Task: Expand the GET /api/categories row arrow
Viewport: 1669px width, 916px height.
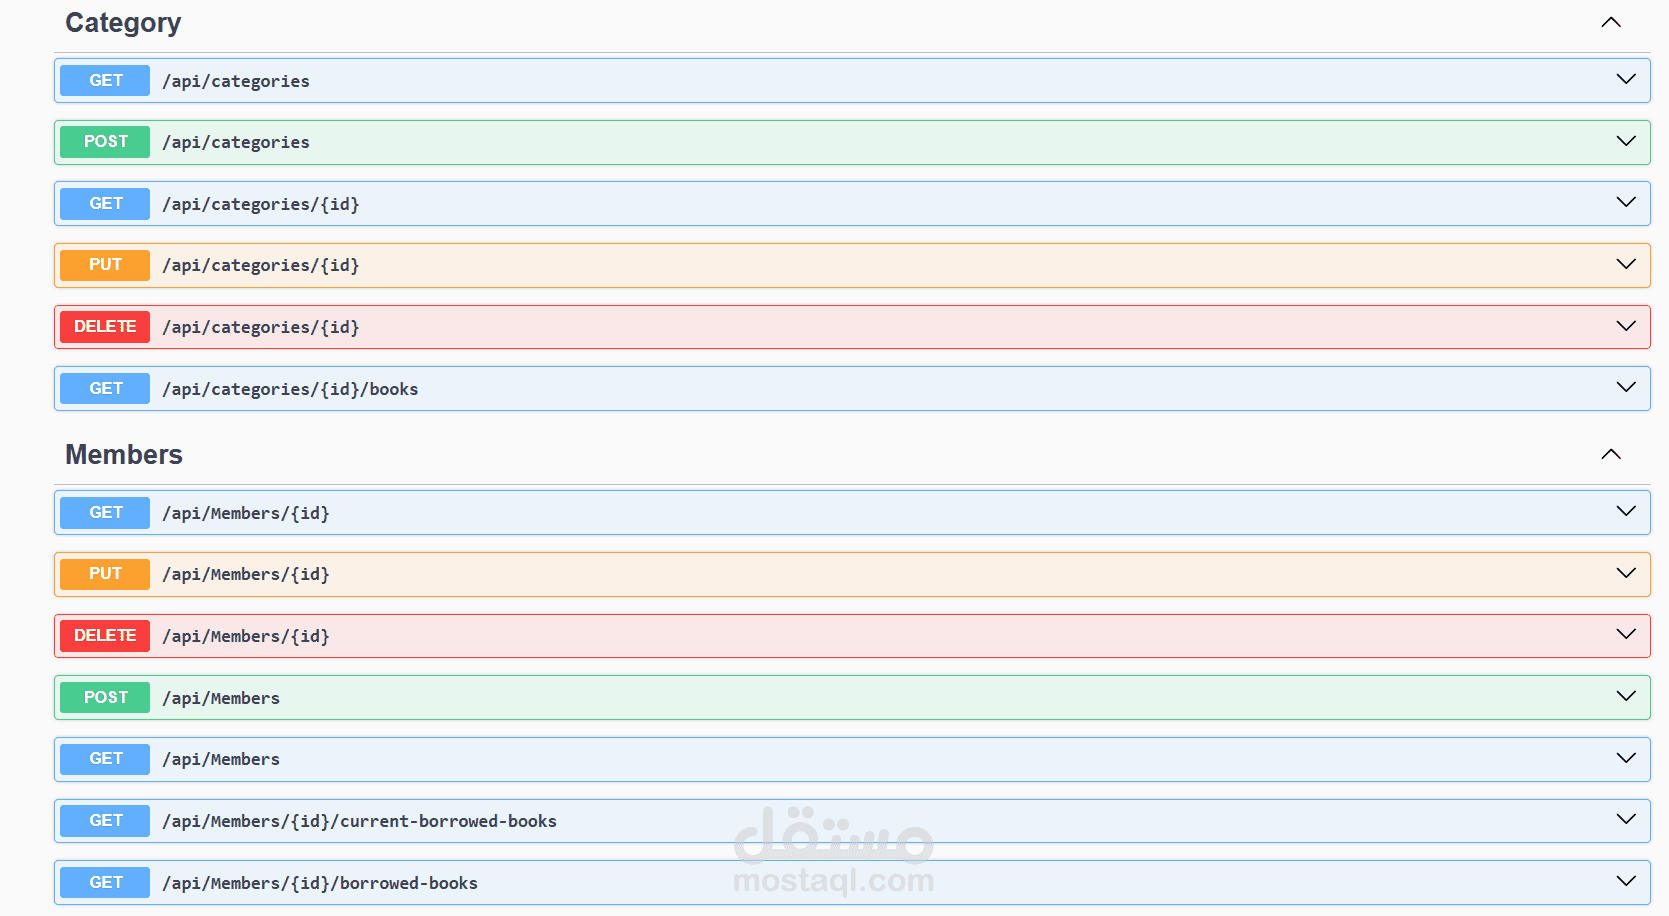Action: (1626, 79)
